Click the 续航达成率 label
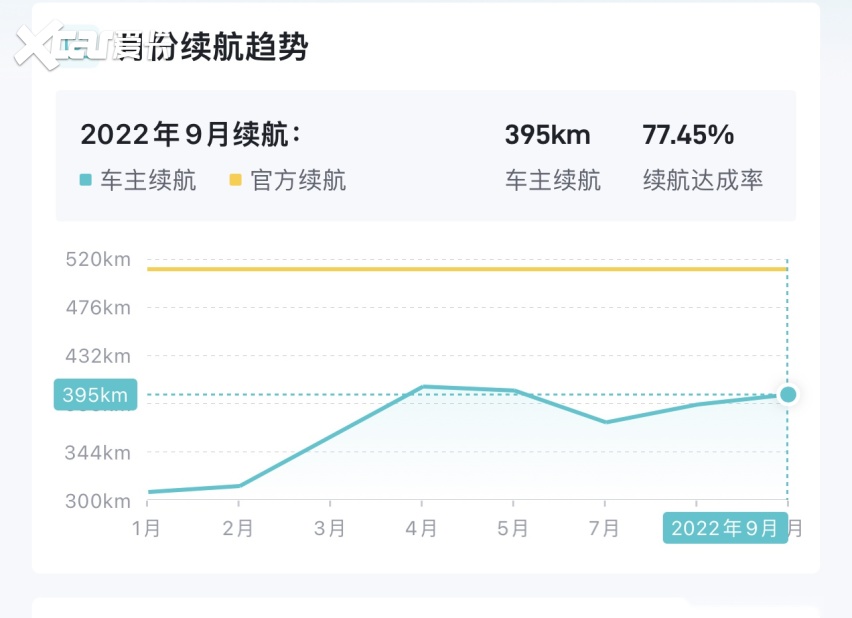Image resolution: width=852 pixels, height=618 pixels. [703, 181]
